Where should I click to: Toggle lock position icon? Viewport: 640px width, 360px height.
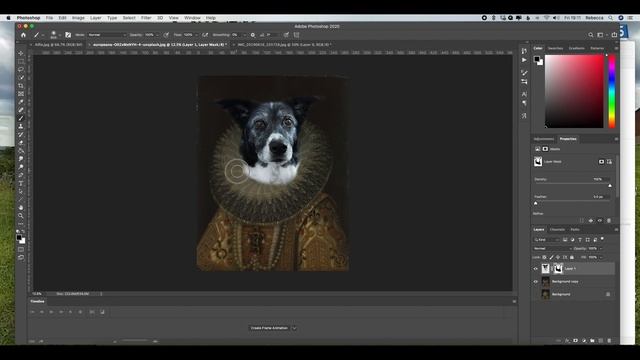[x=558, y=258]
